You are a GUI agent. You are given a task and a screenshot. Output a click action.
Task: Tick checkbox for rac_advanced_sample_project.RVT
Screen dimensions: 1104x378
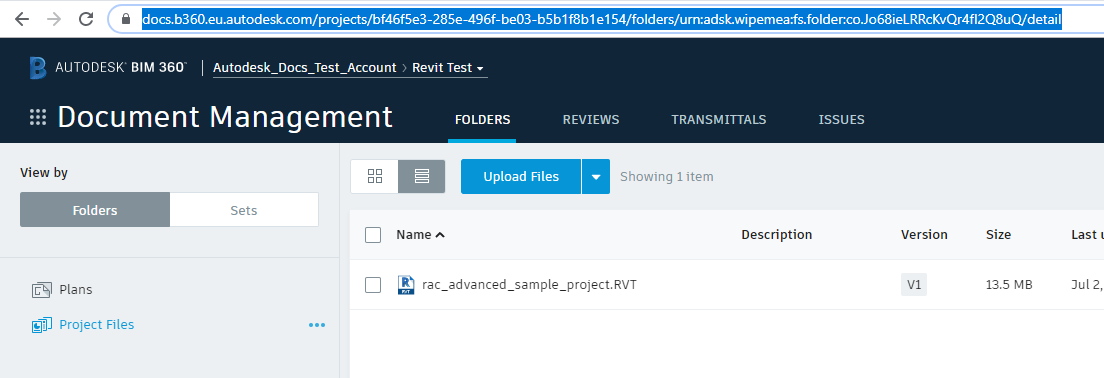pyautogui.click(x=373, y=285)
